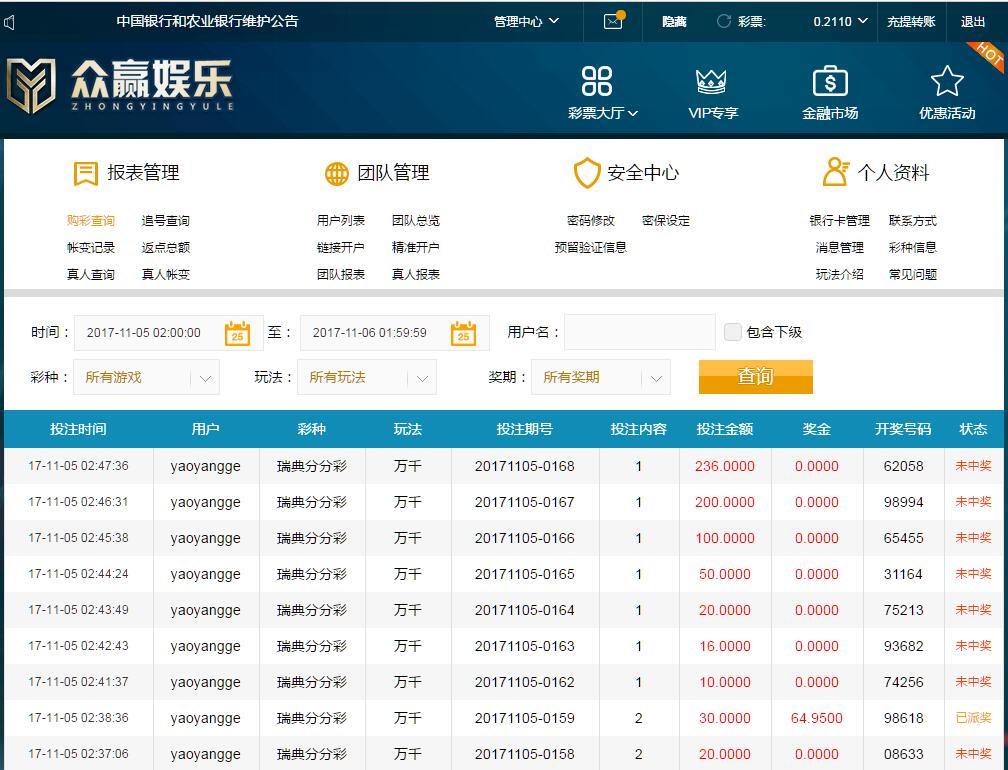The image size is (1008, 770).
Task: Select 追号查询 under 报表管理
Action: [165, 221]
